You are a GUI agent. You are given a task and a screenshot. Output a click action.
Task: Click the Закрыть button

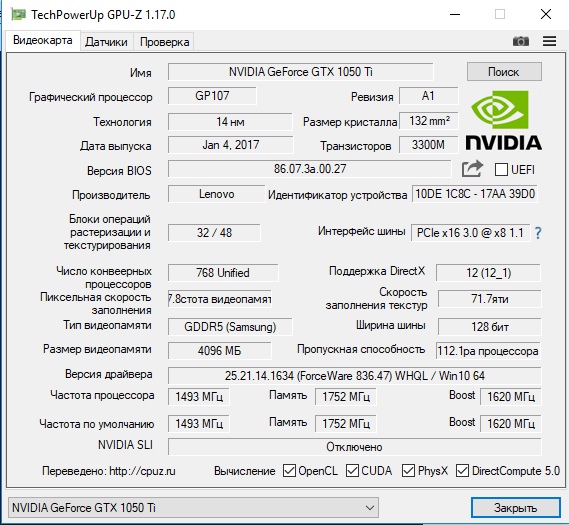[x=516, y=507]
